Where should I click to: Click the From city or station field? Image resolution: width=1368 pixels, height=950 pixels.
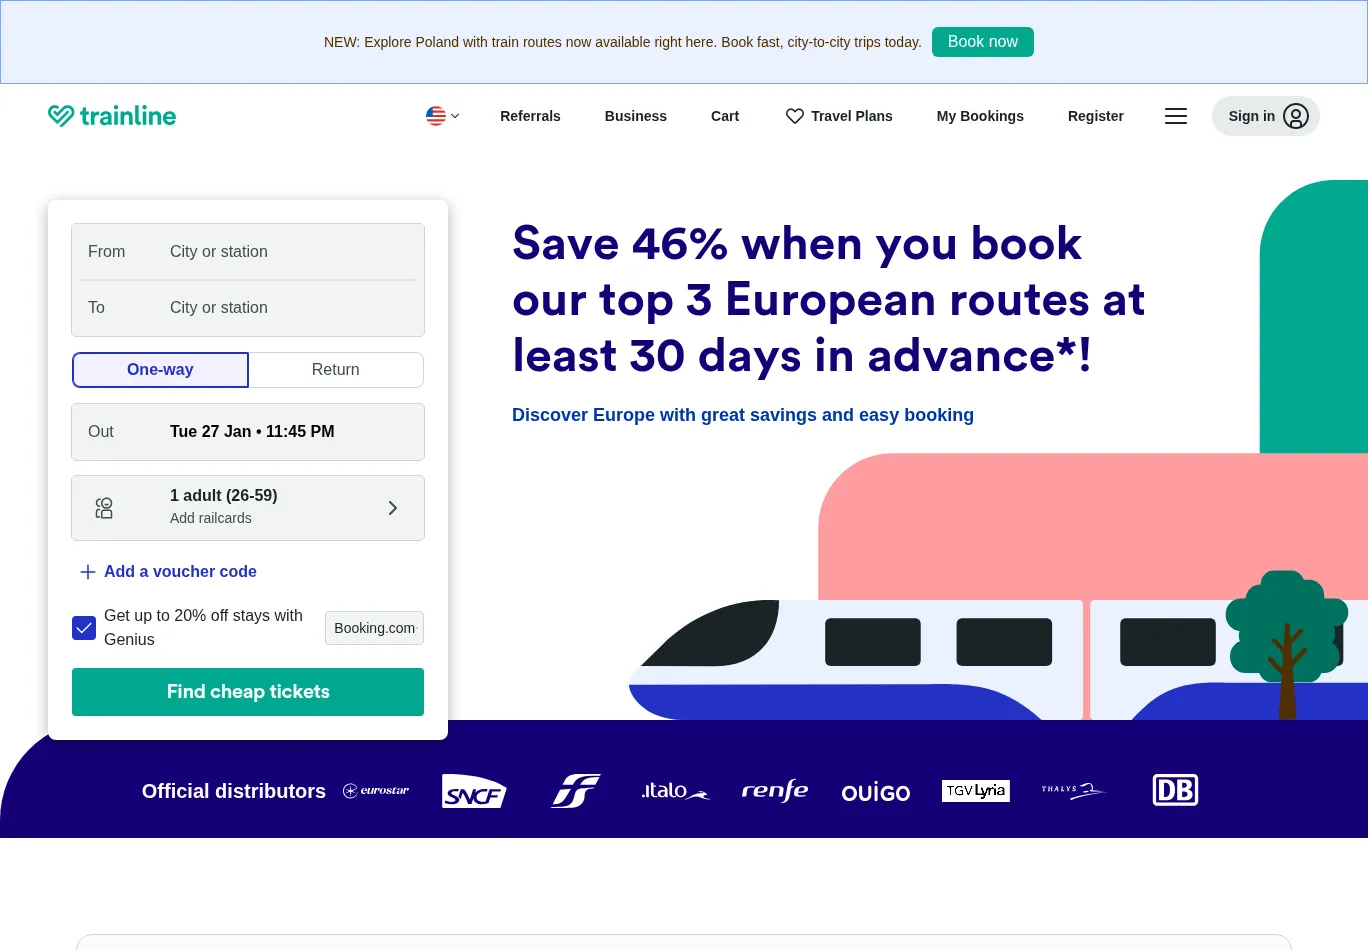click(x=290, y=252)
